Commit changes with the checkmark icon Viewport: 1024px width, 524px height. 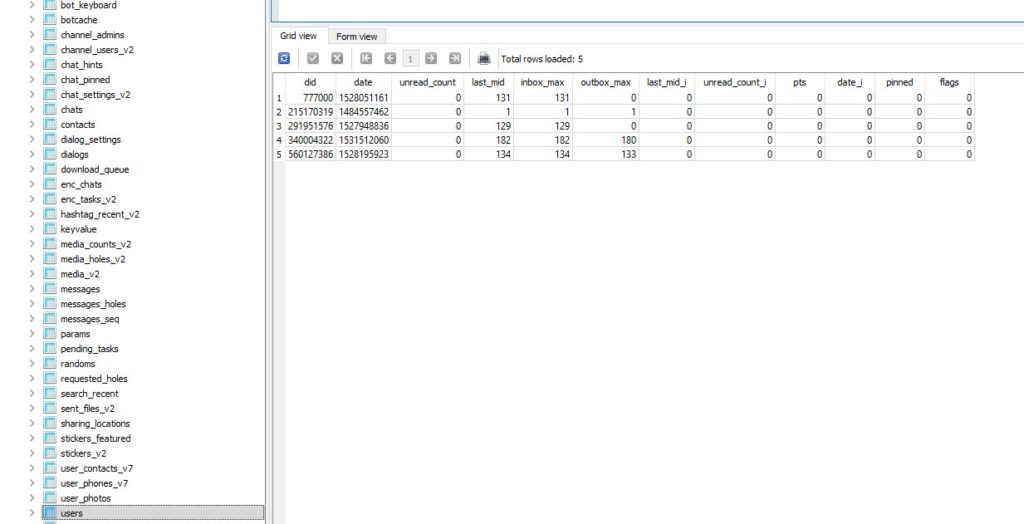[x=313, y=59]
